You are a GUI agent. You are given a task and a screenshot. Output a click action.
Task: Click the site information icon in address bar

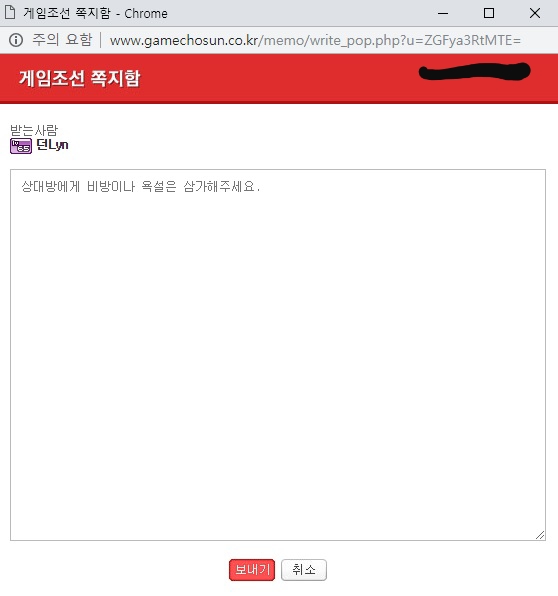click(16, 40)
